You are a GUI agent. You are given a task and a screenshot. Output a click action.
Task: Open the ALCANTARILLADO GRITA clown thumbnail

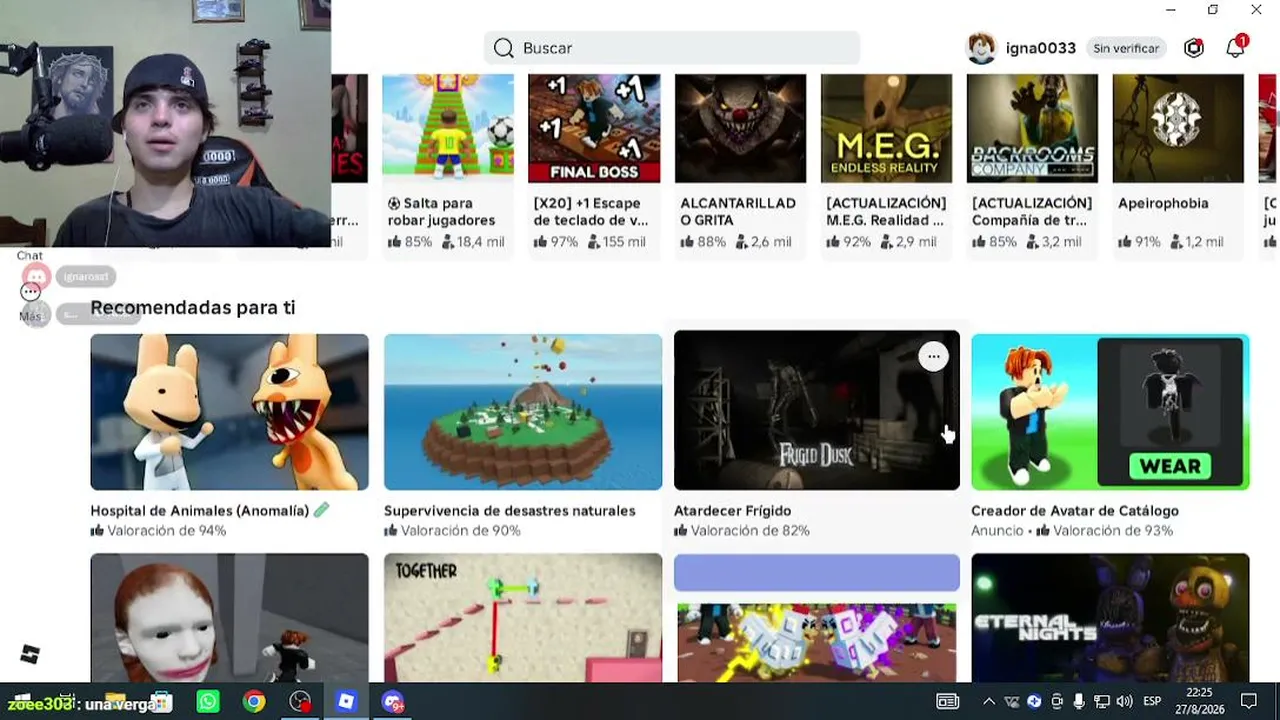coord(740,129)
